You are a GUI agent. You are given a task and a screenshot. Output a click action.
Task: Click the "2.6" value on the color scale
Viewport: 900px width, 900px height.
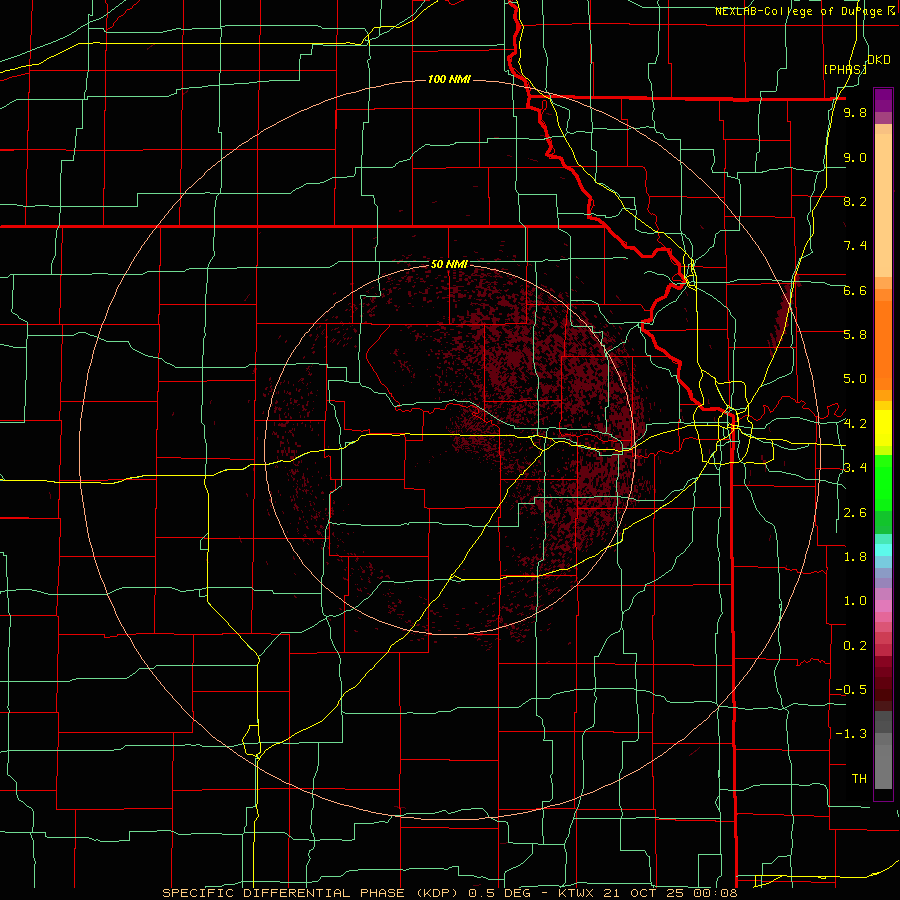[855, 513]
